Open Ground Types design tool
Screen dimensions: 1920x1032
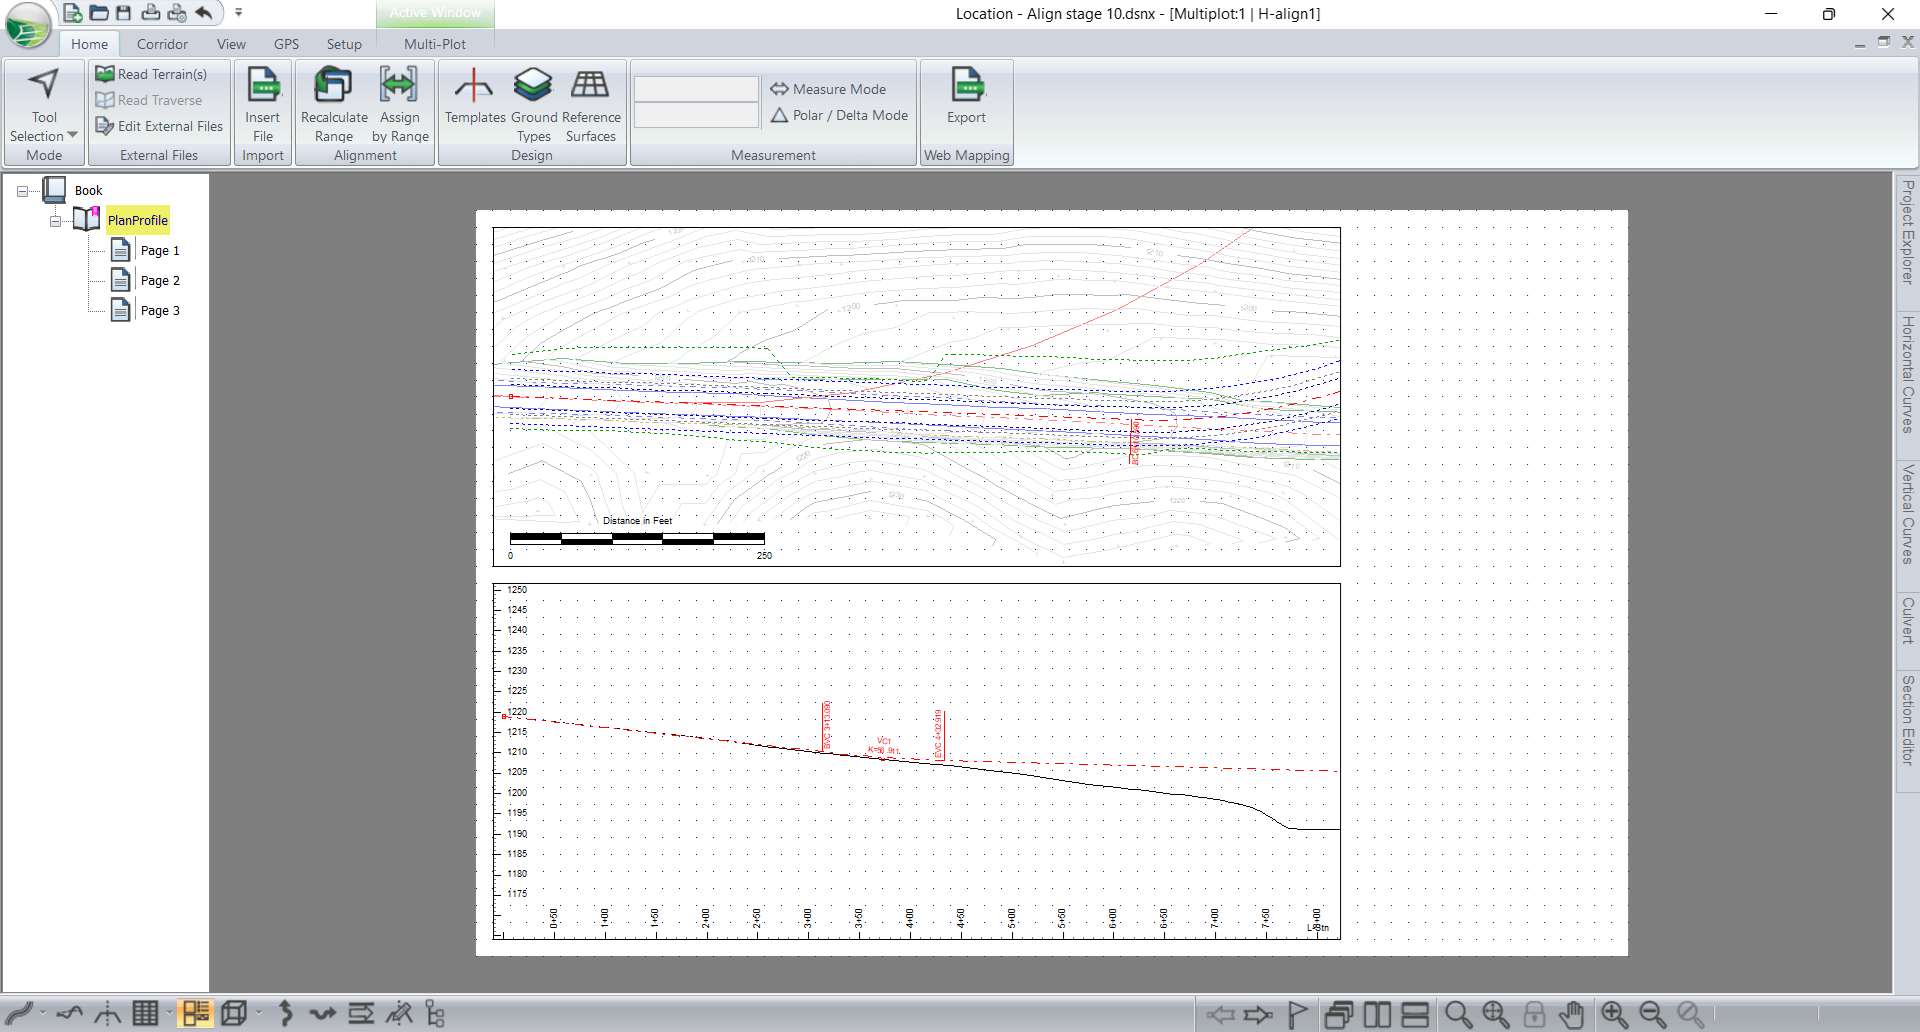[x=534, y=105]
